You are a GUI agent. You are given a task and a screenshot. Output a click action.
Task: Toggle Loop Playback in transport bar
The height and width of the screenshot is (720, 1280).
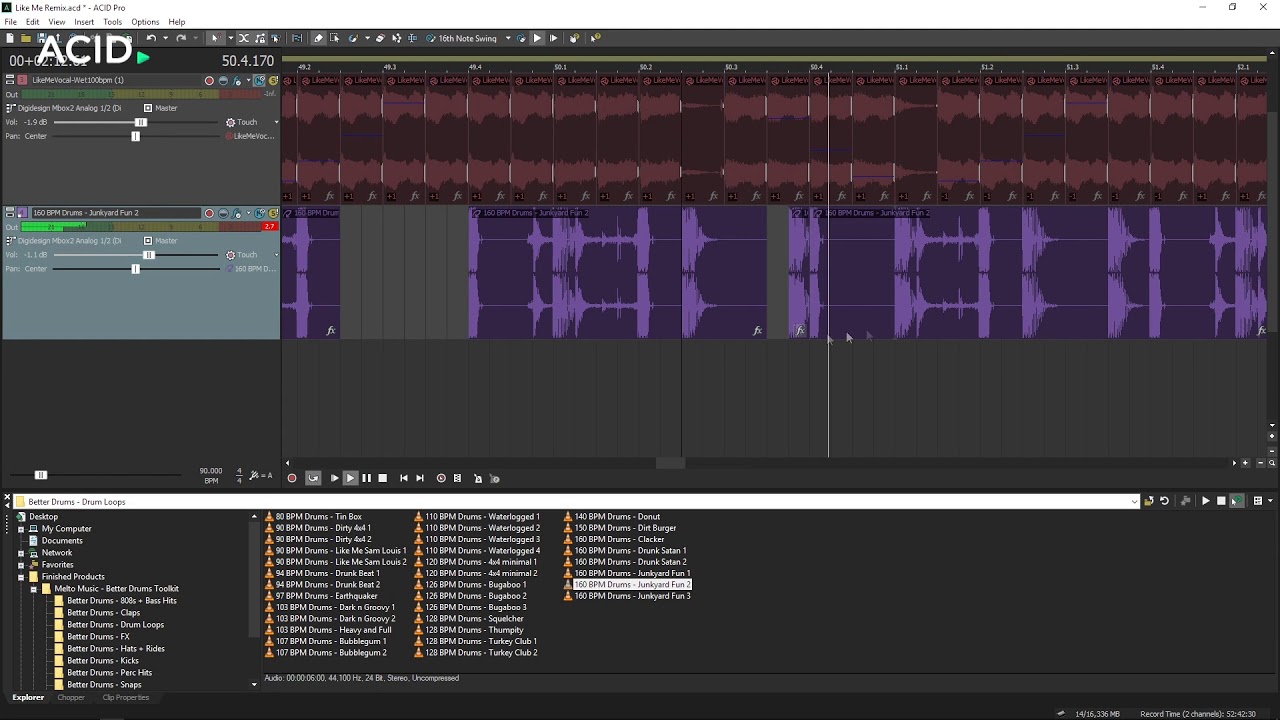point(313,478)
